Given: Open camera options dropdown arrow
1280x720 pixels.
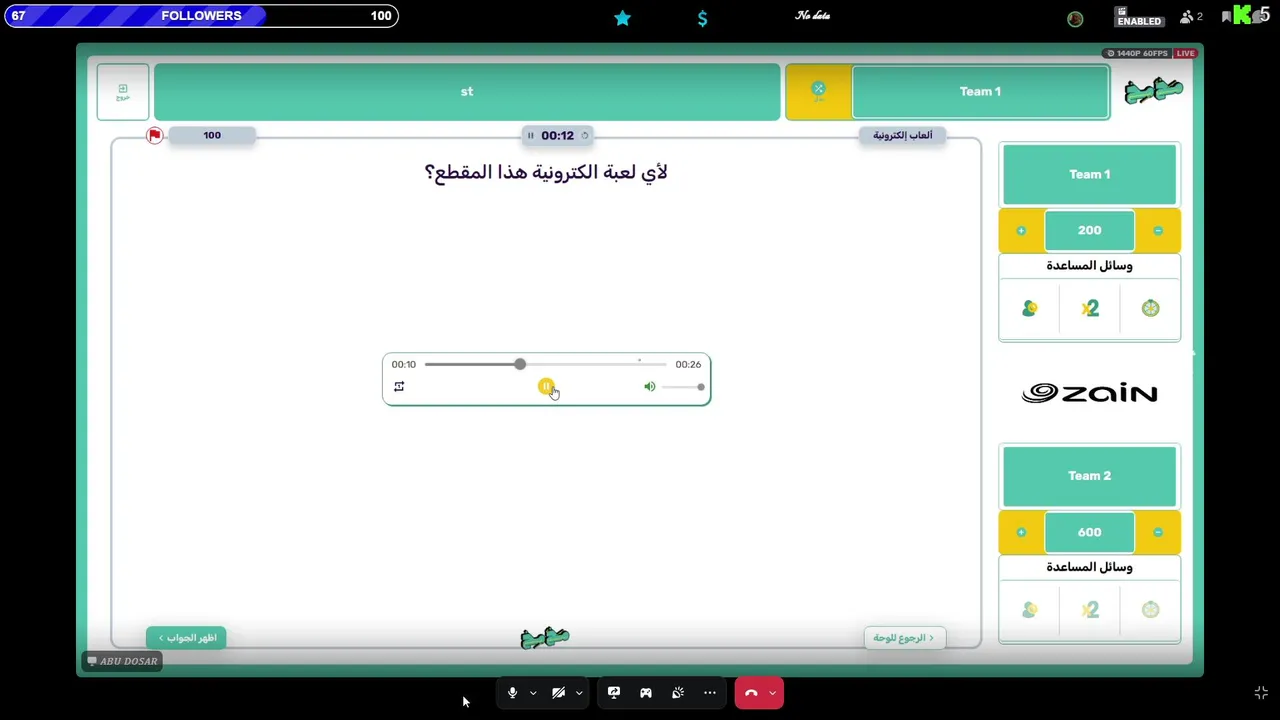Looking at the screenshot, I should click(x=579, y=693).
